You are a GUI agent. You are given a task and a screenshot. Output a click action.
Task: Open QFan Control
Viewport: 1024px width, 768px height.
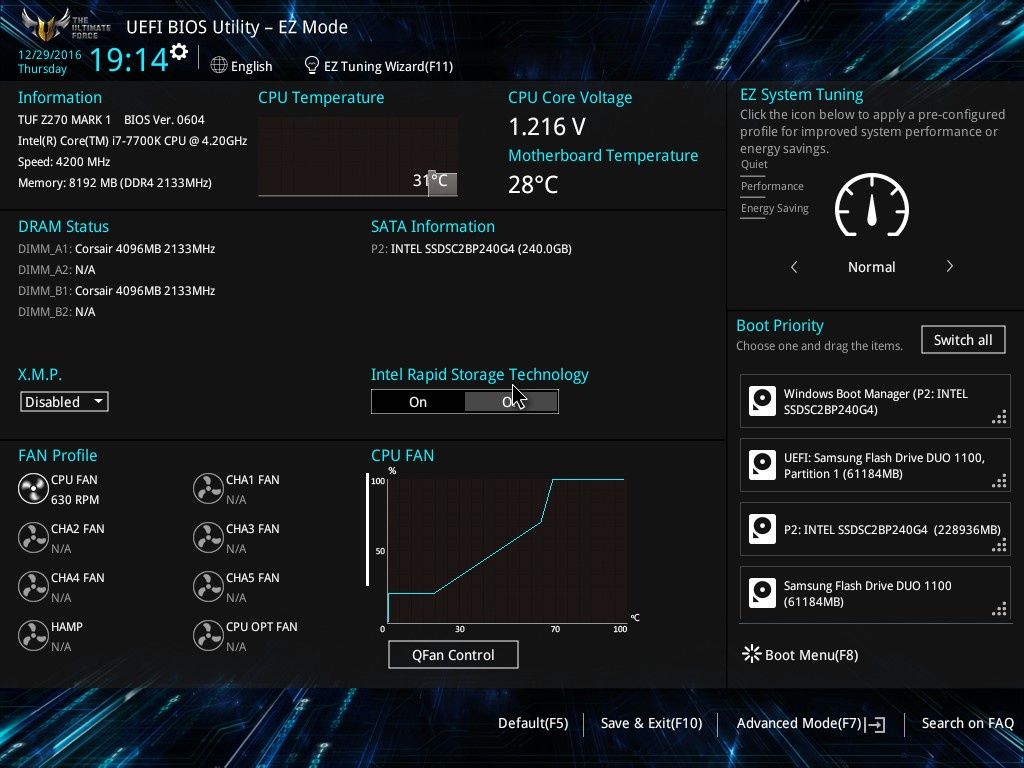click(453, 654)
